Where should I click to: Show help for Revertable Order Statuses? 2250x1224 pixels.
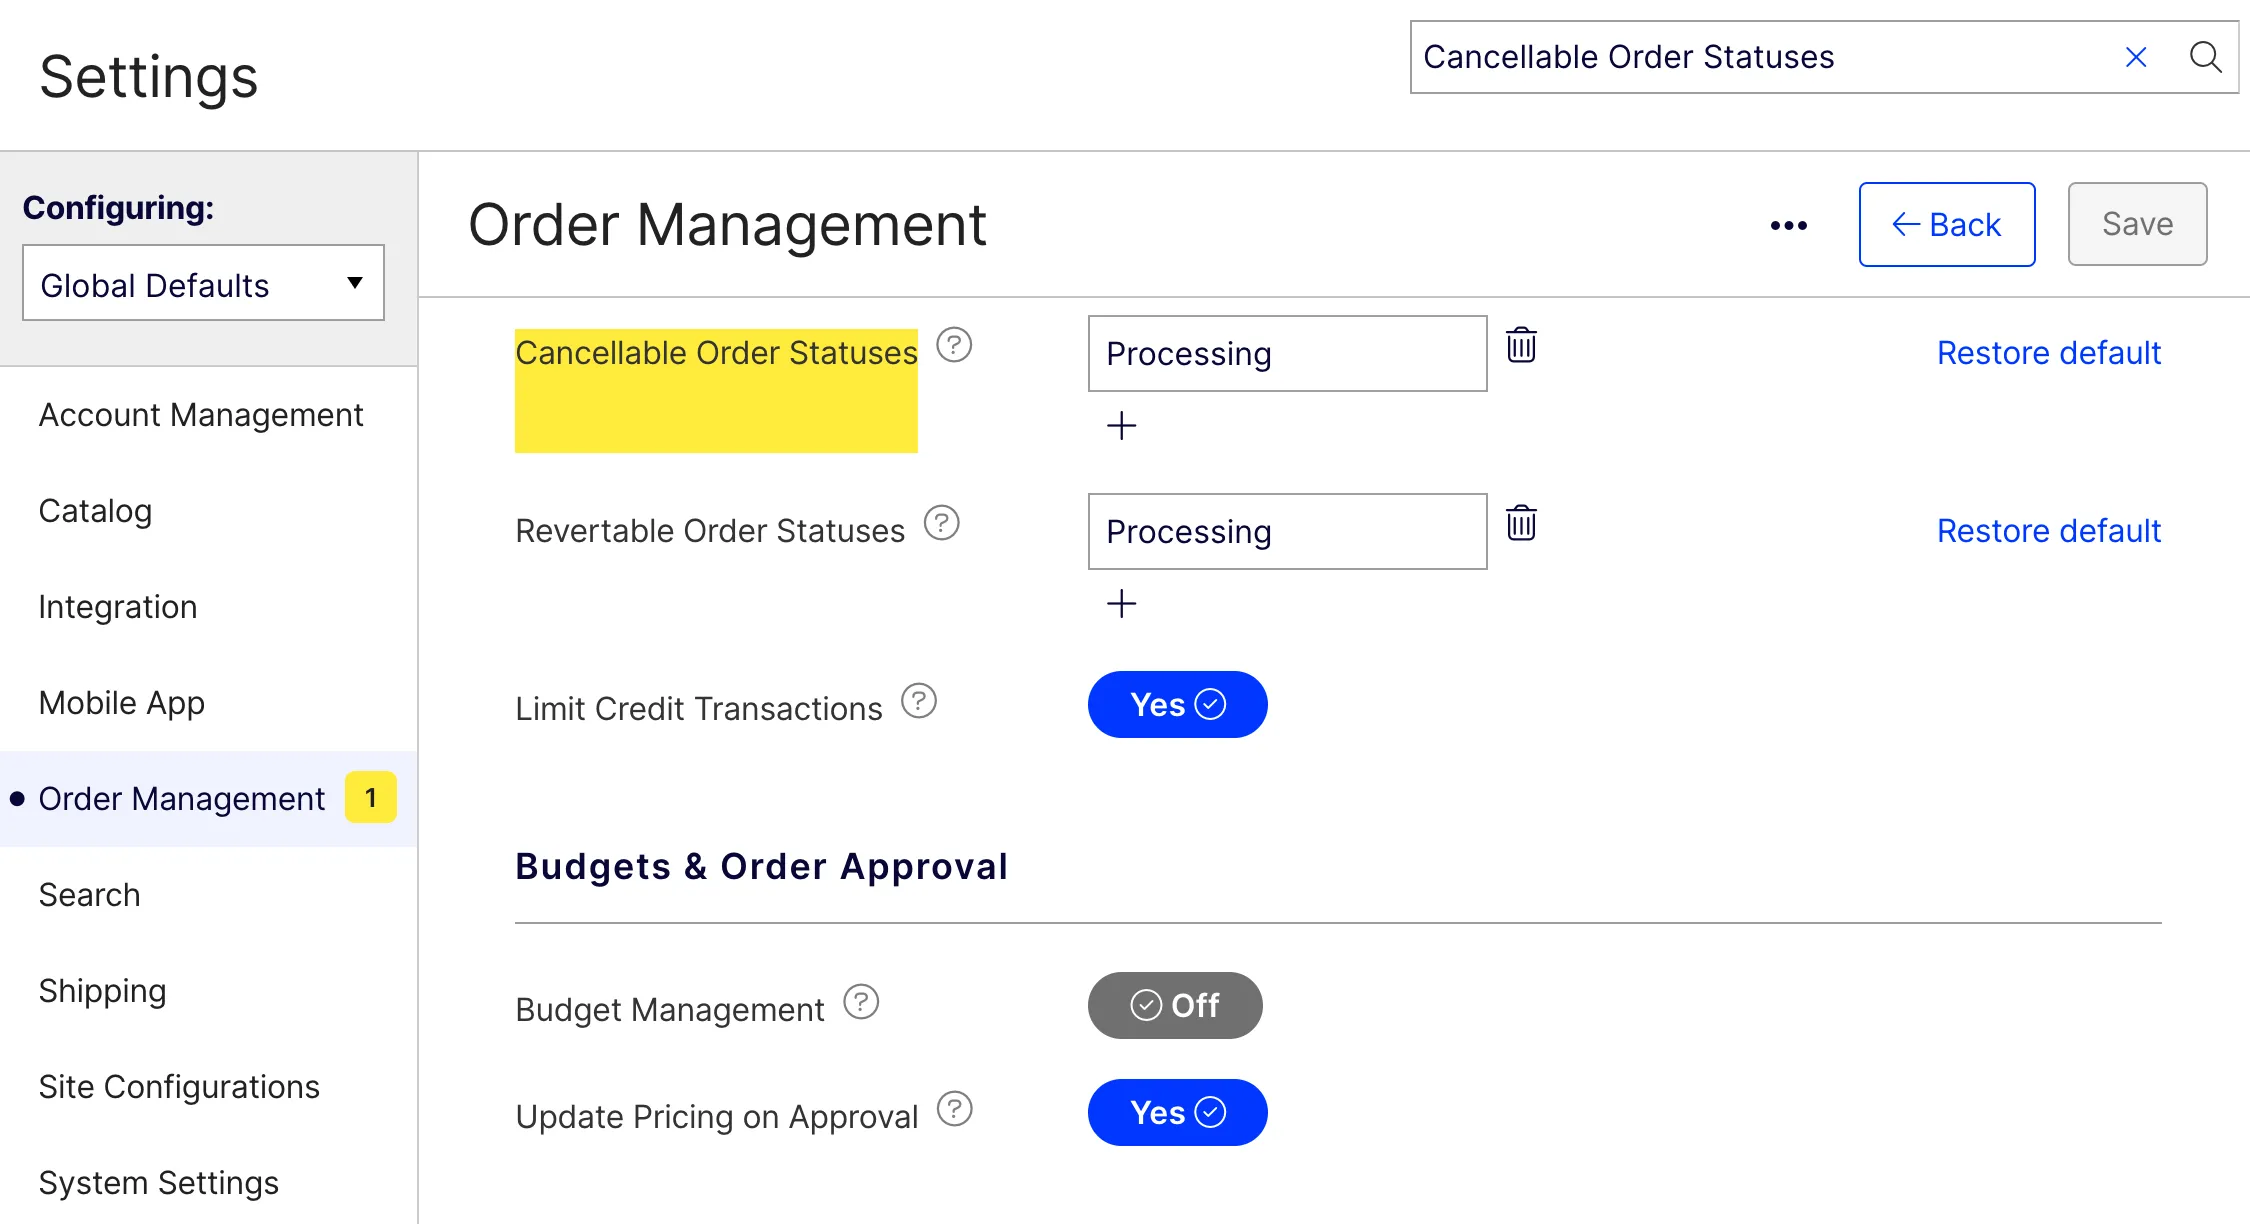click(941, 523)
